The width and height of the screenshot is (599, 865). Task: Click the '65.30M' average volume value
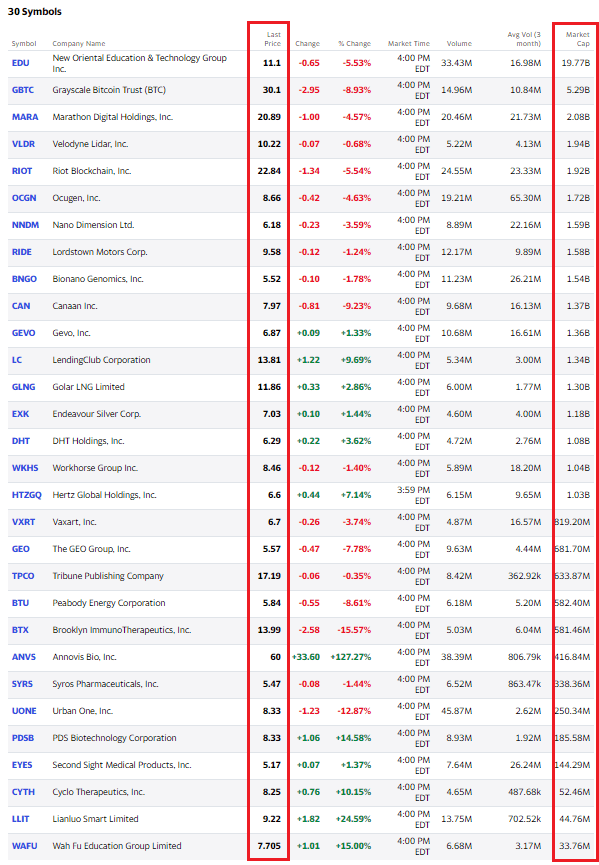tap(527, 198)
